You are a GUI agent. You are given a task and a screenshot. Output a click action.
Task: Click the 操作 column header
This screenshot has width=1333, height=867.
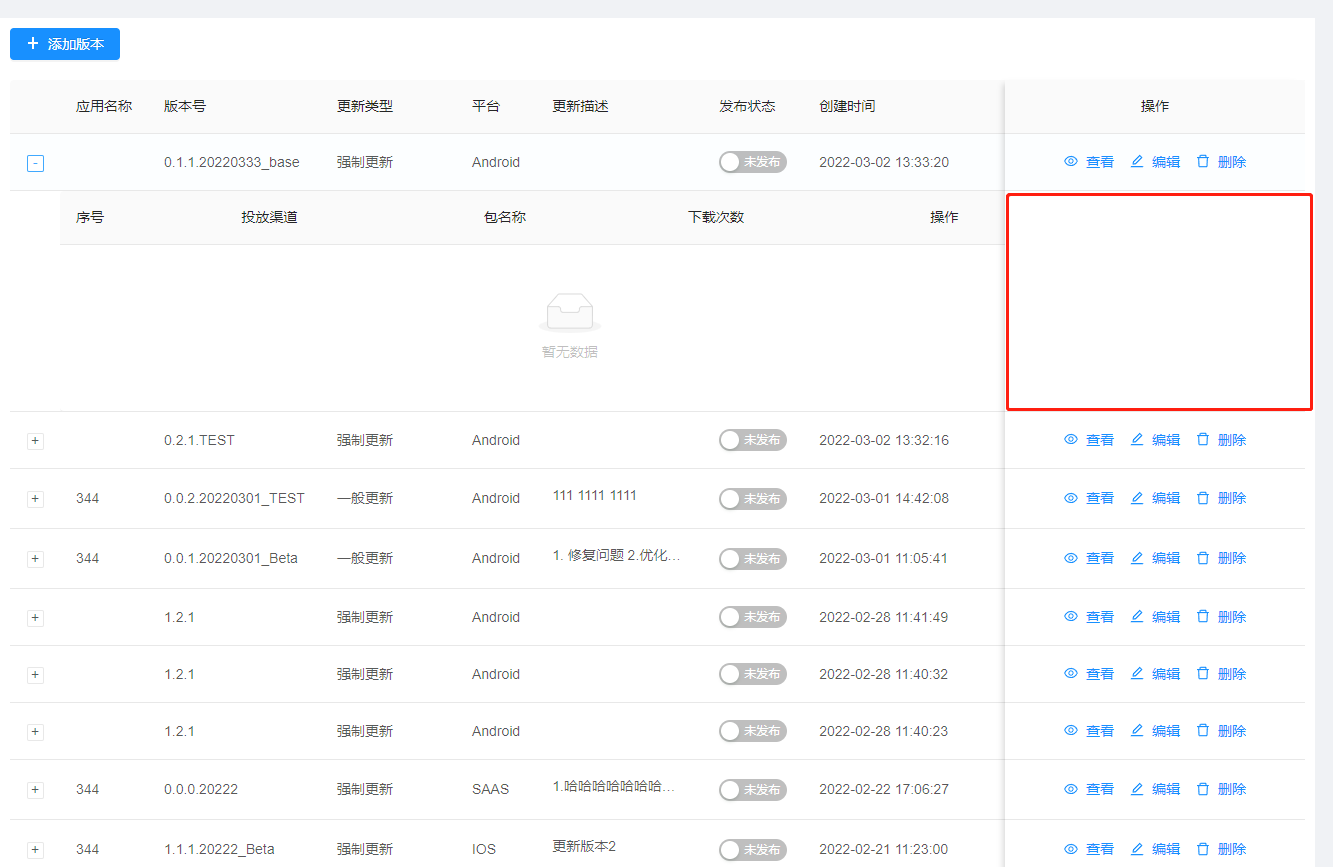(x=1155, y=106)
